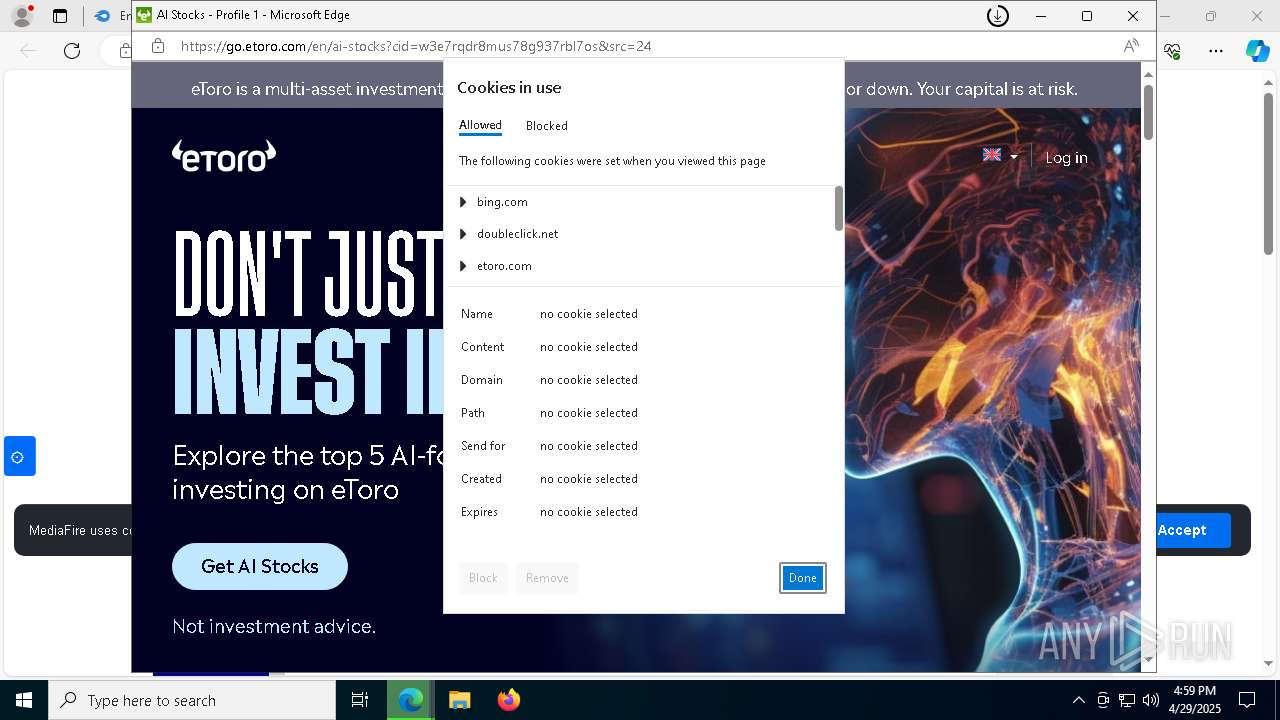Click the downloads icon in the popup title bar
Viewport: 1280px width, 720px height.
pyautogui.click(x=997, y=16)
